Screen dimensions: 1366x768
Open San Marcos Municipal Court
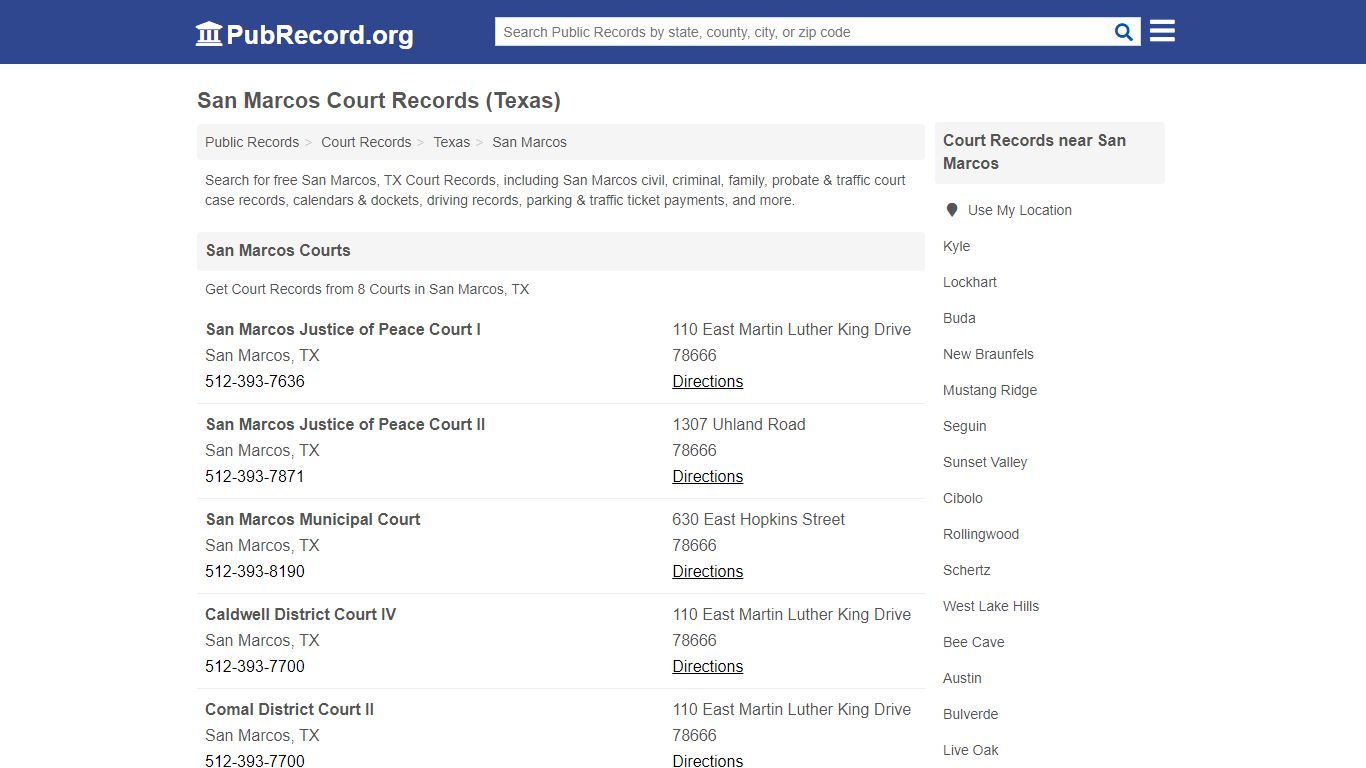[x=313, y=519]
